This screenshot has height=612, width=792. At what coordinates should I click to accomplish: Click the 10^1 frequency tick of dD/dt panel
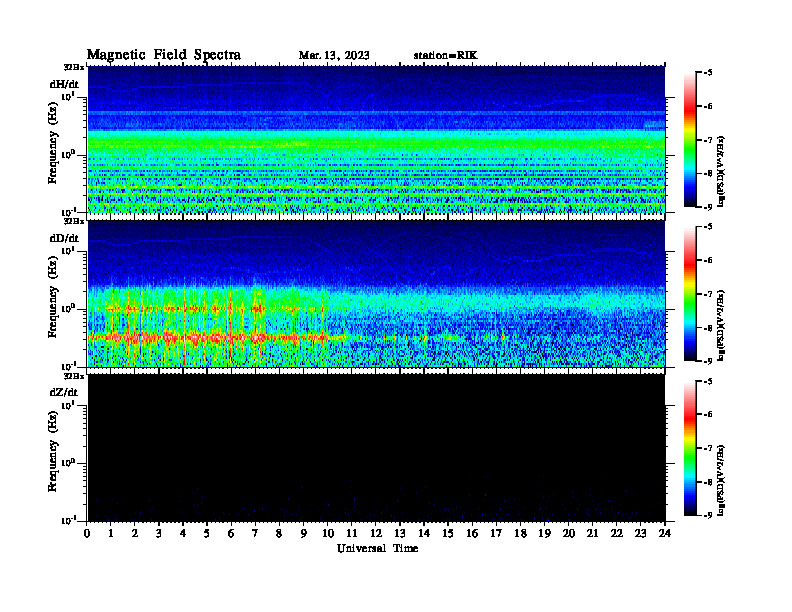(x=68, y=250)
